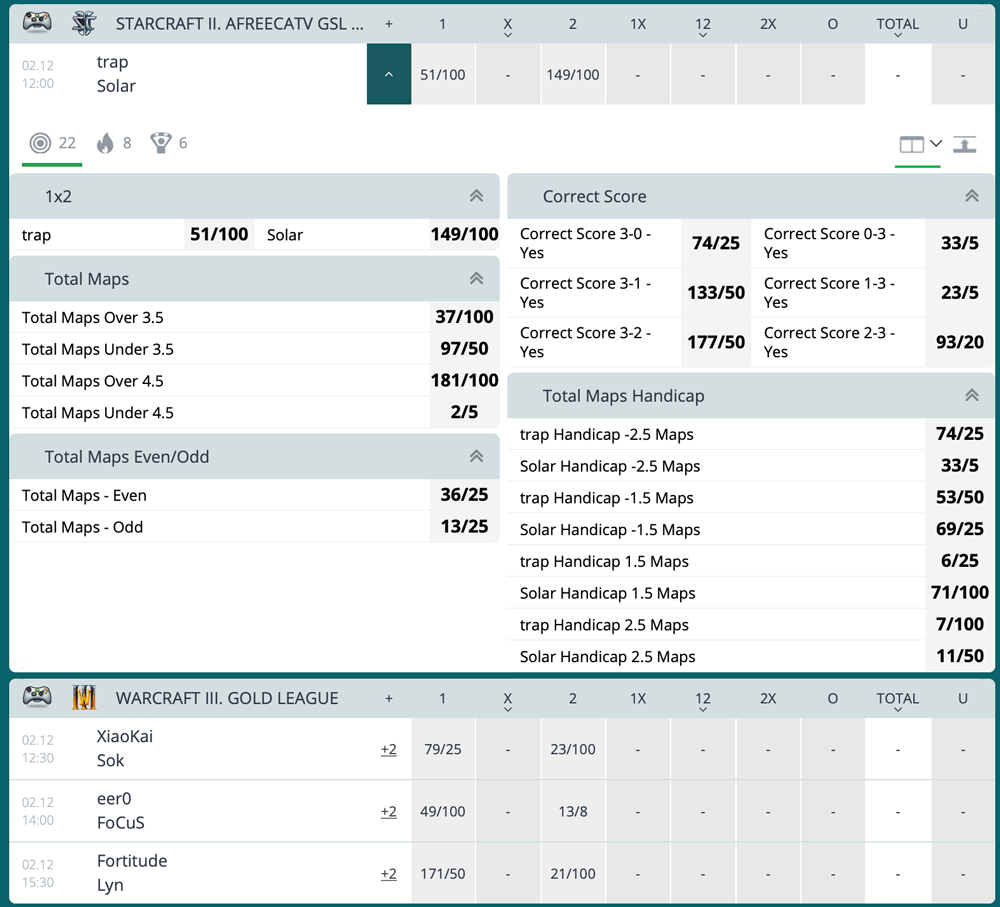1000x907 pixels.
Task: Open X column dropdown in Warcraft header
Action: pos(508,701)
